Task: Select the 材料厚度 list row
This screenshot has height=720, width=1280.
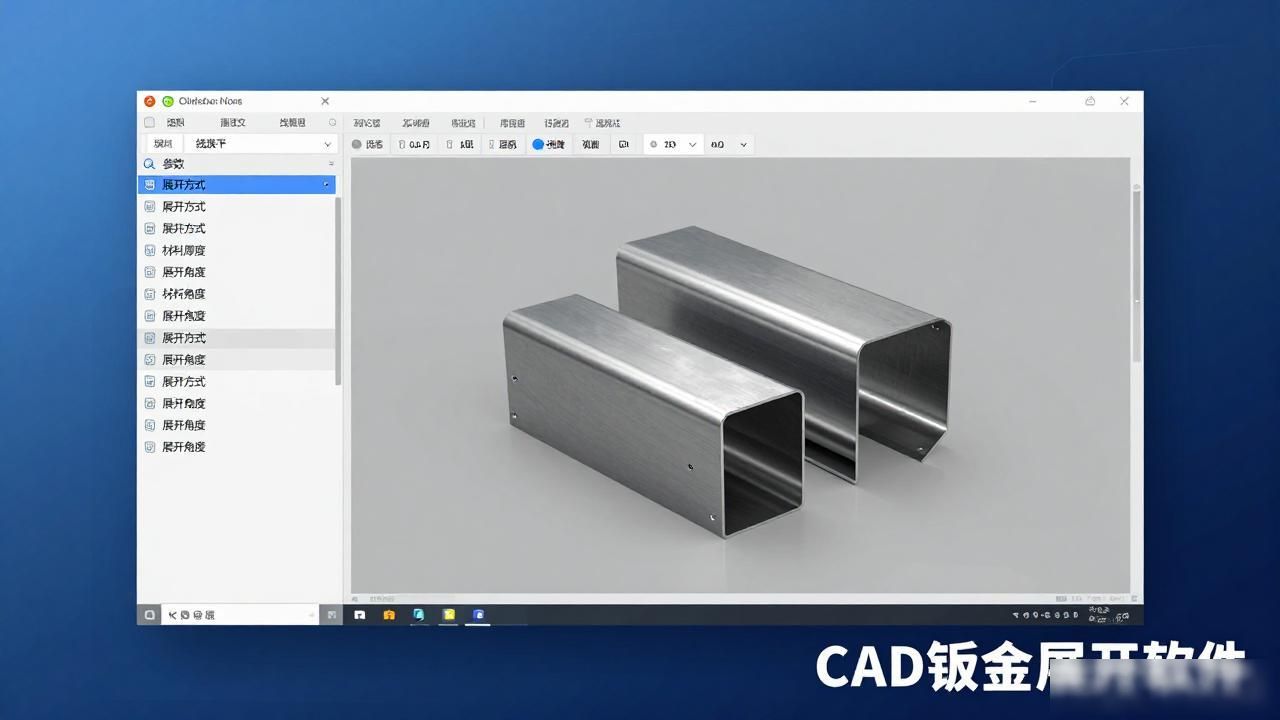Action: click(x=236, y=250)
